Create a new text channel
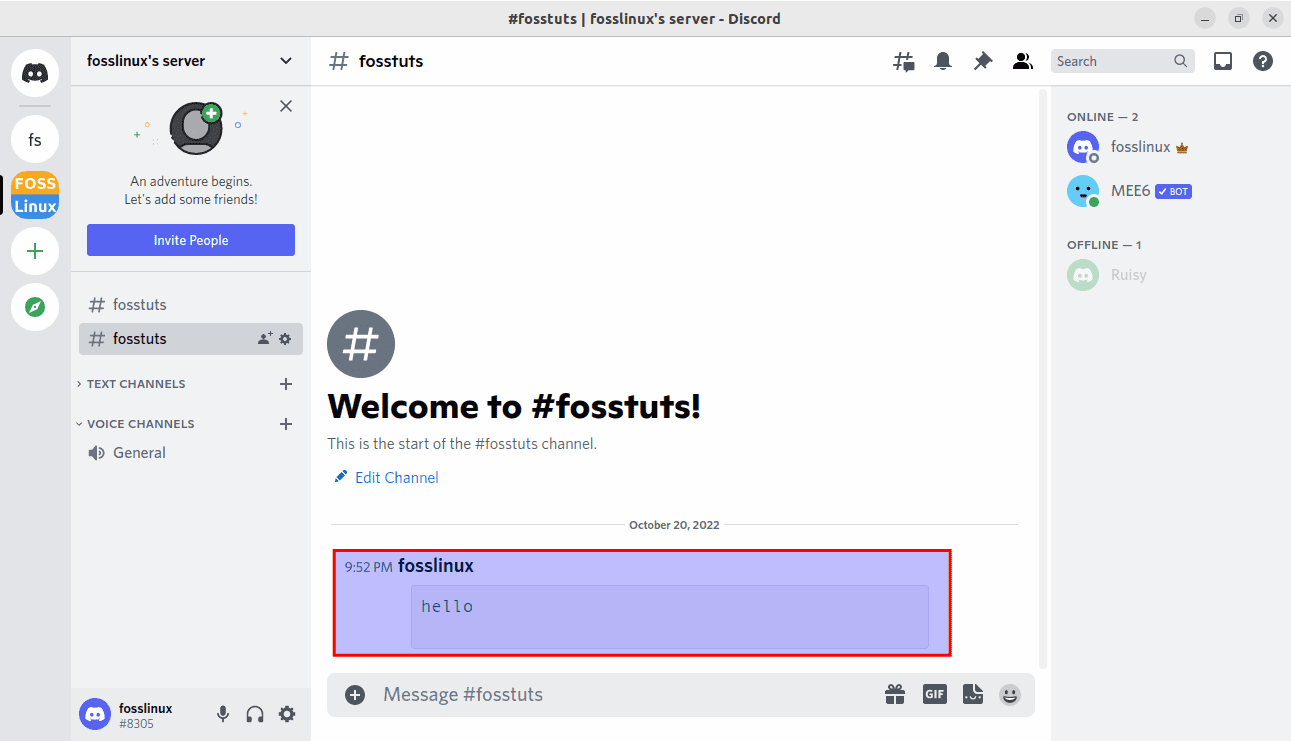 pos(286,384)
